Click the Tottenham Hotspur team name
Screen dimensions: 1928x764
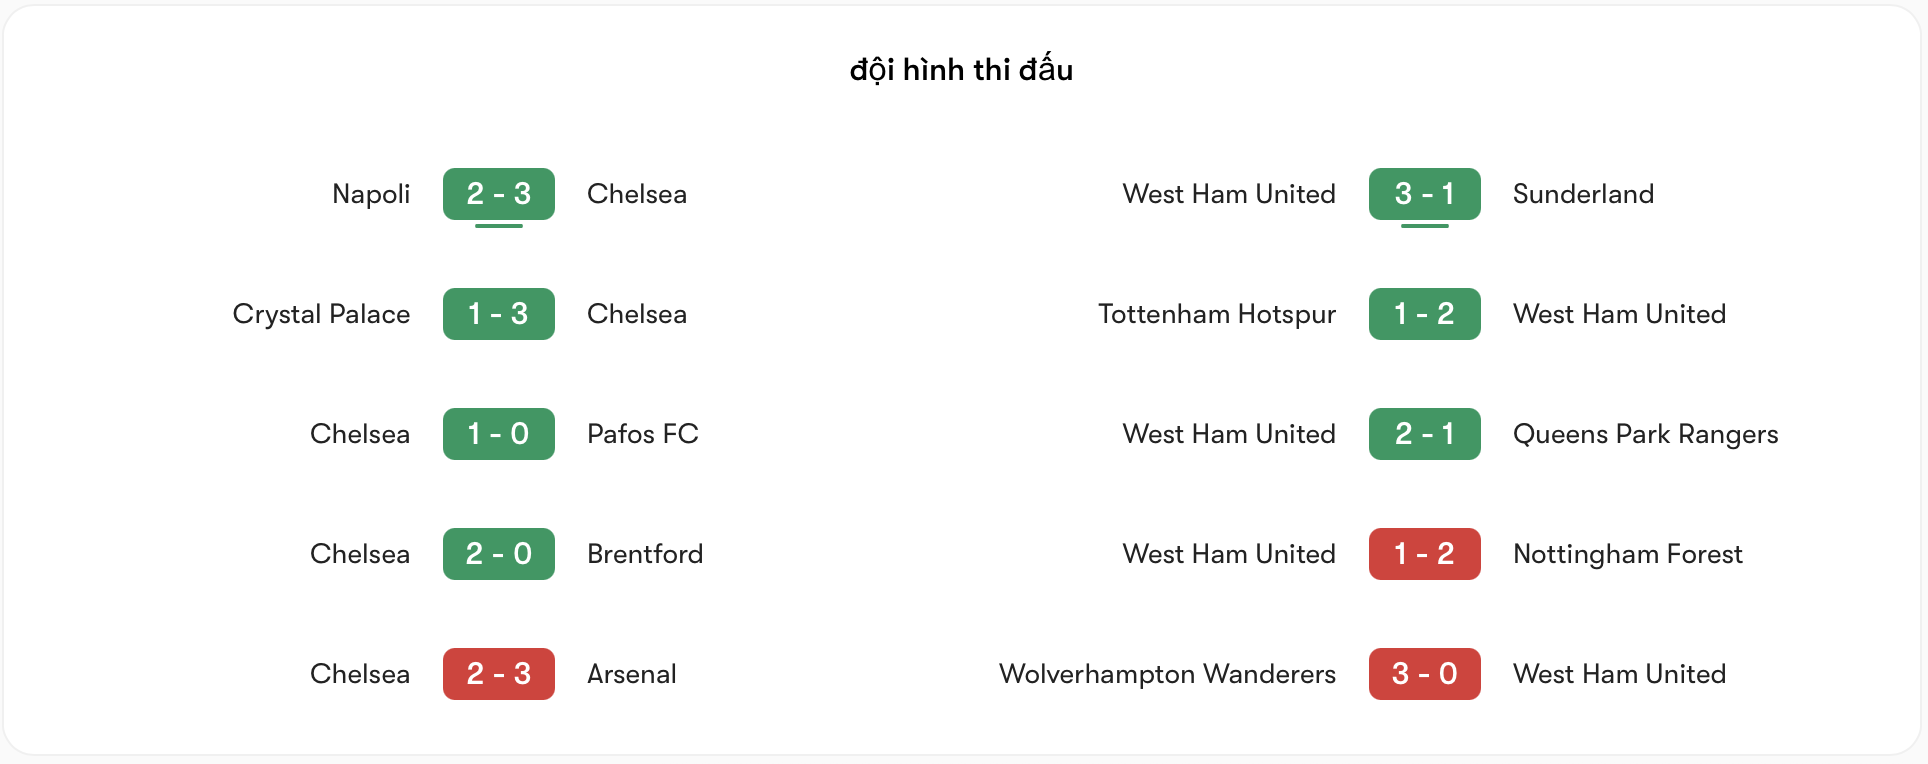click(x=1217, y=314)
